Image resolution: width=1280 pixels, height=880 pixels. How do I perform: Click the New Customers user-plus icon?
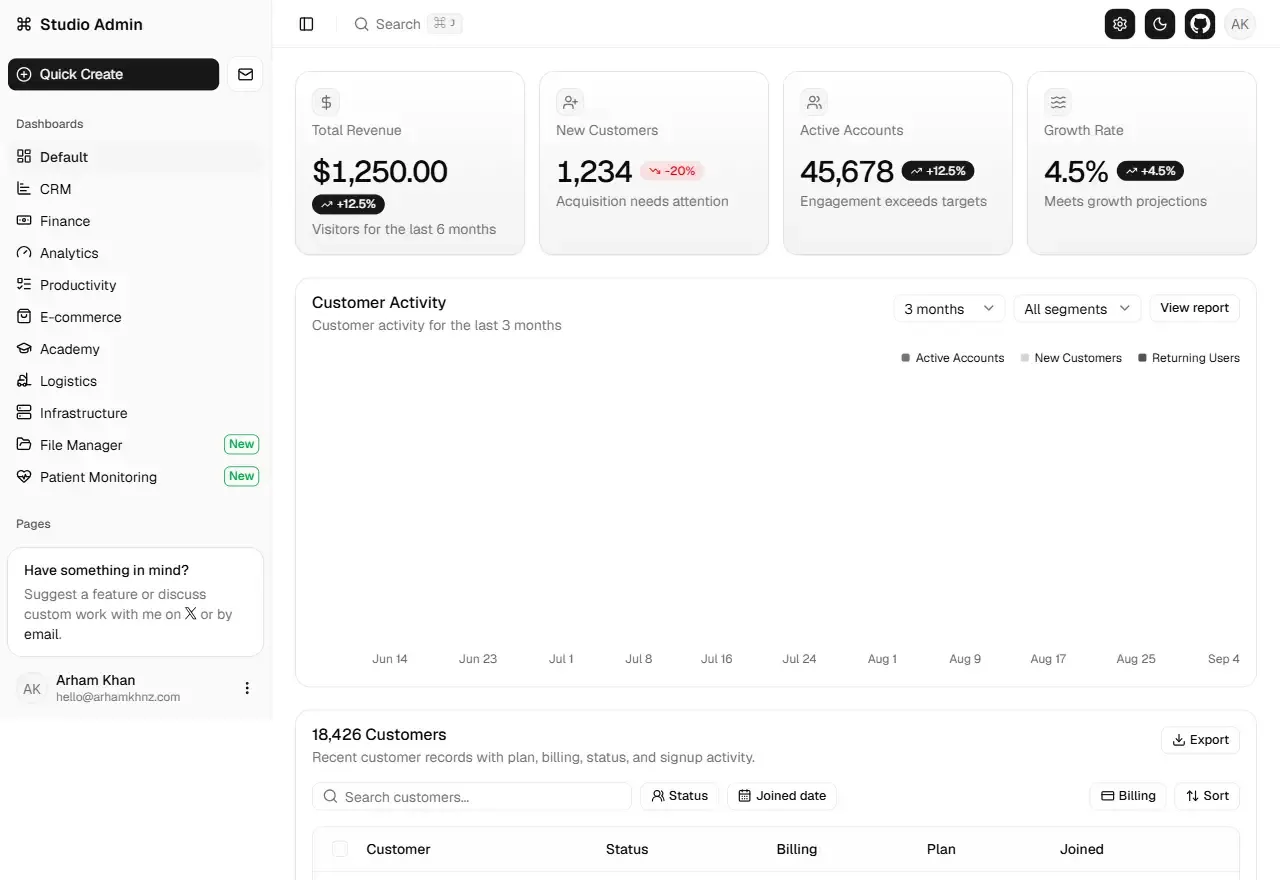(x=570, y=102)
